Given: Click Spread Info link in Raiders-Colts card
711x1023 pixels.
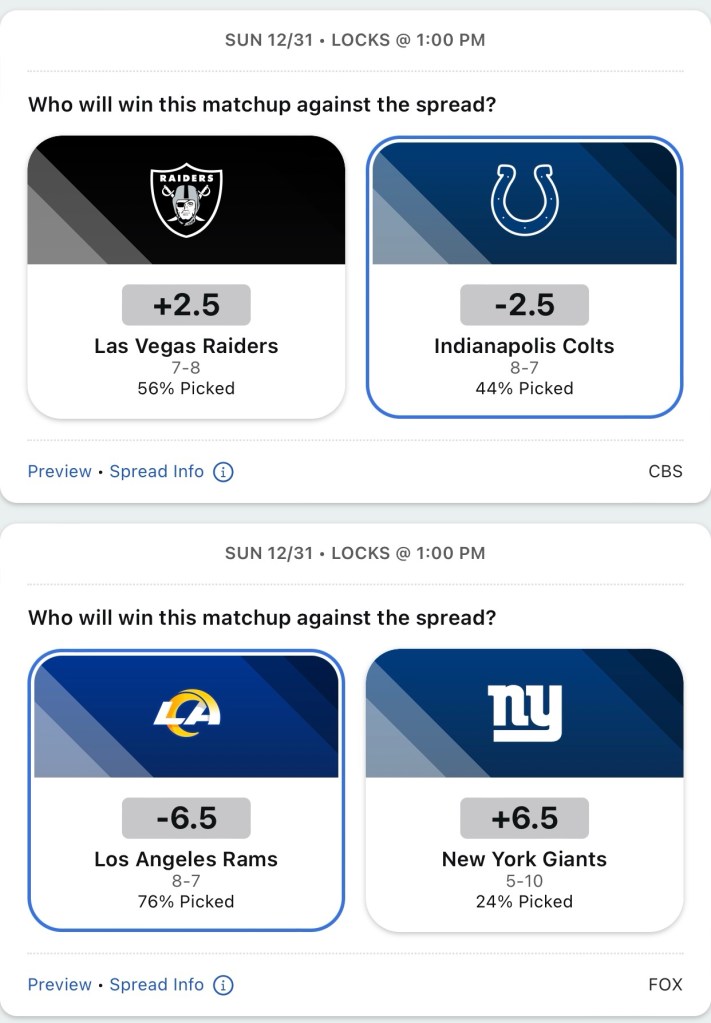Looking at the screenshot, I should pos(156,472).
